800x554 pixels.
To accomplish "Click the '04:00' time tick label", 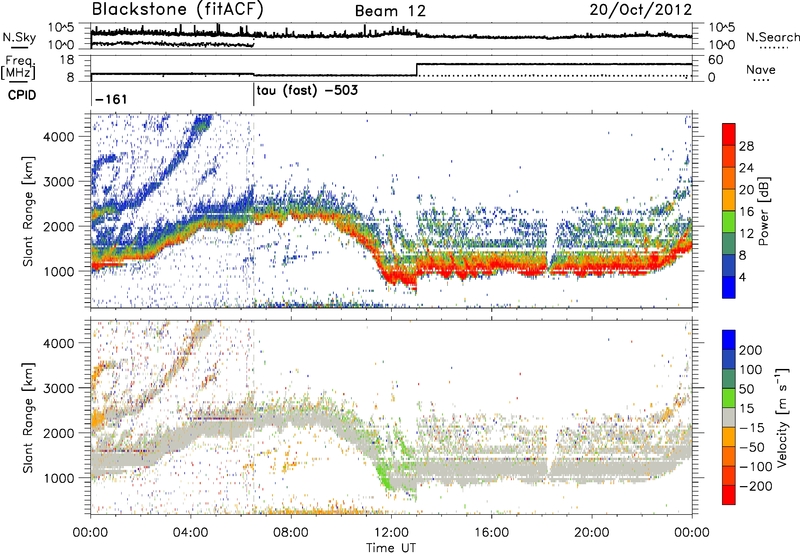I will (190, 533).
